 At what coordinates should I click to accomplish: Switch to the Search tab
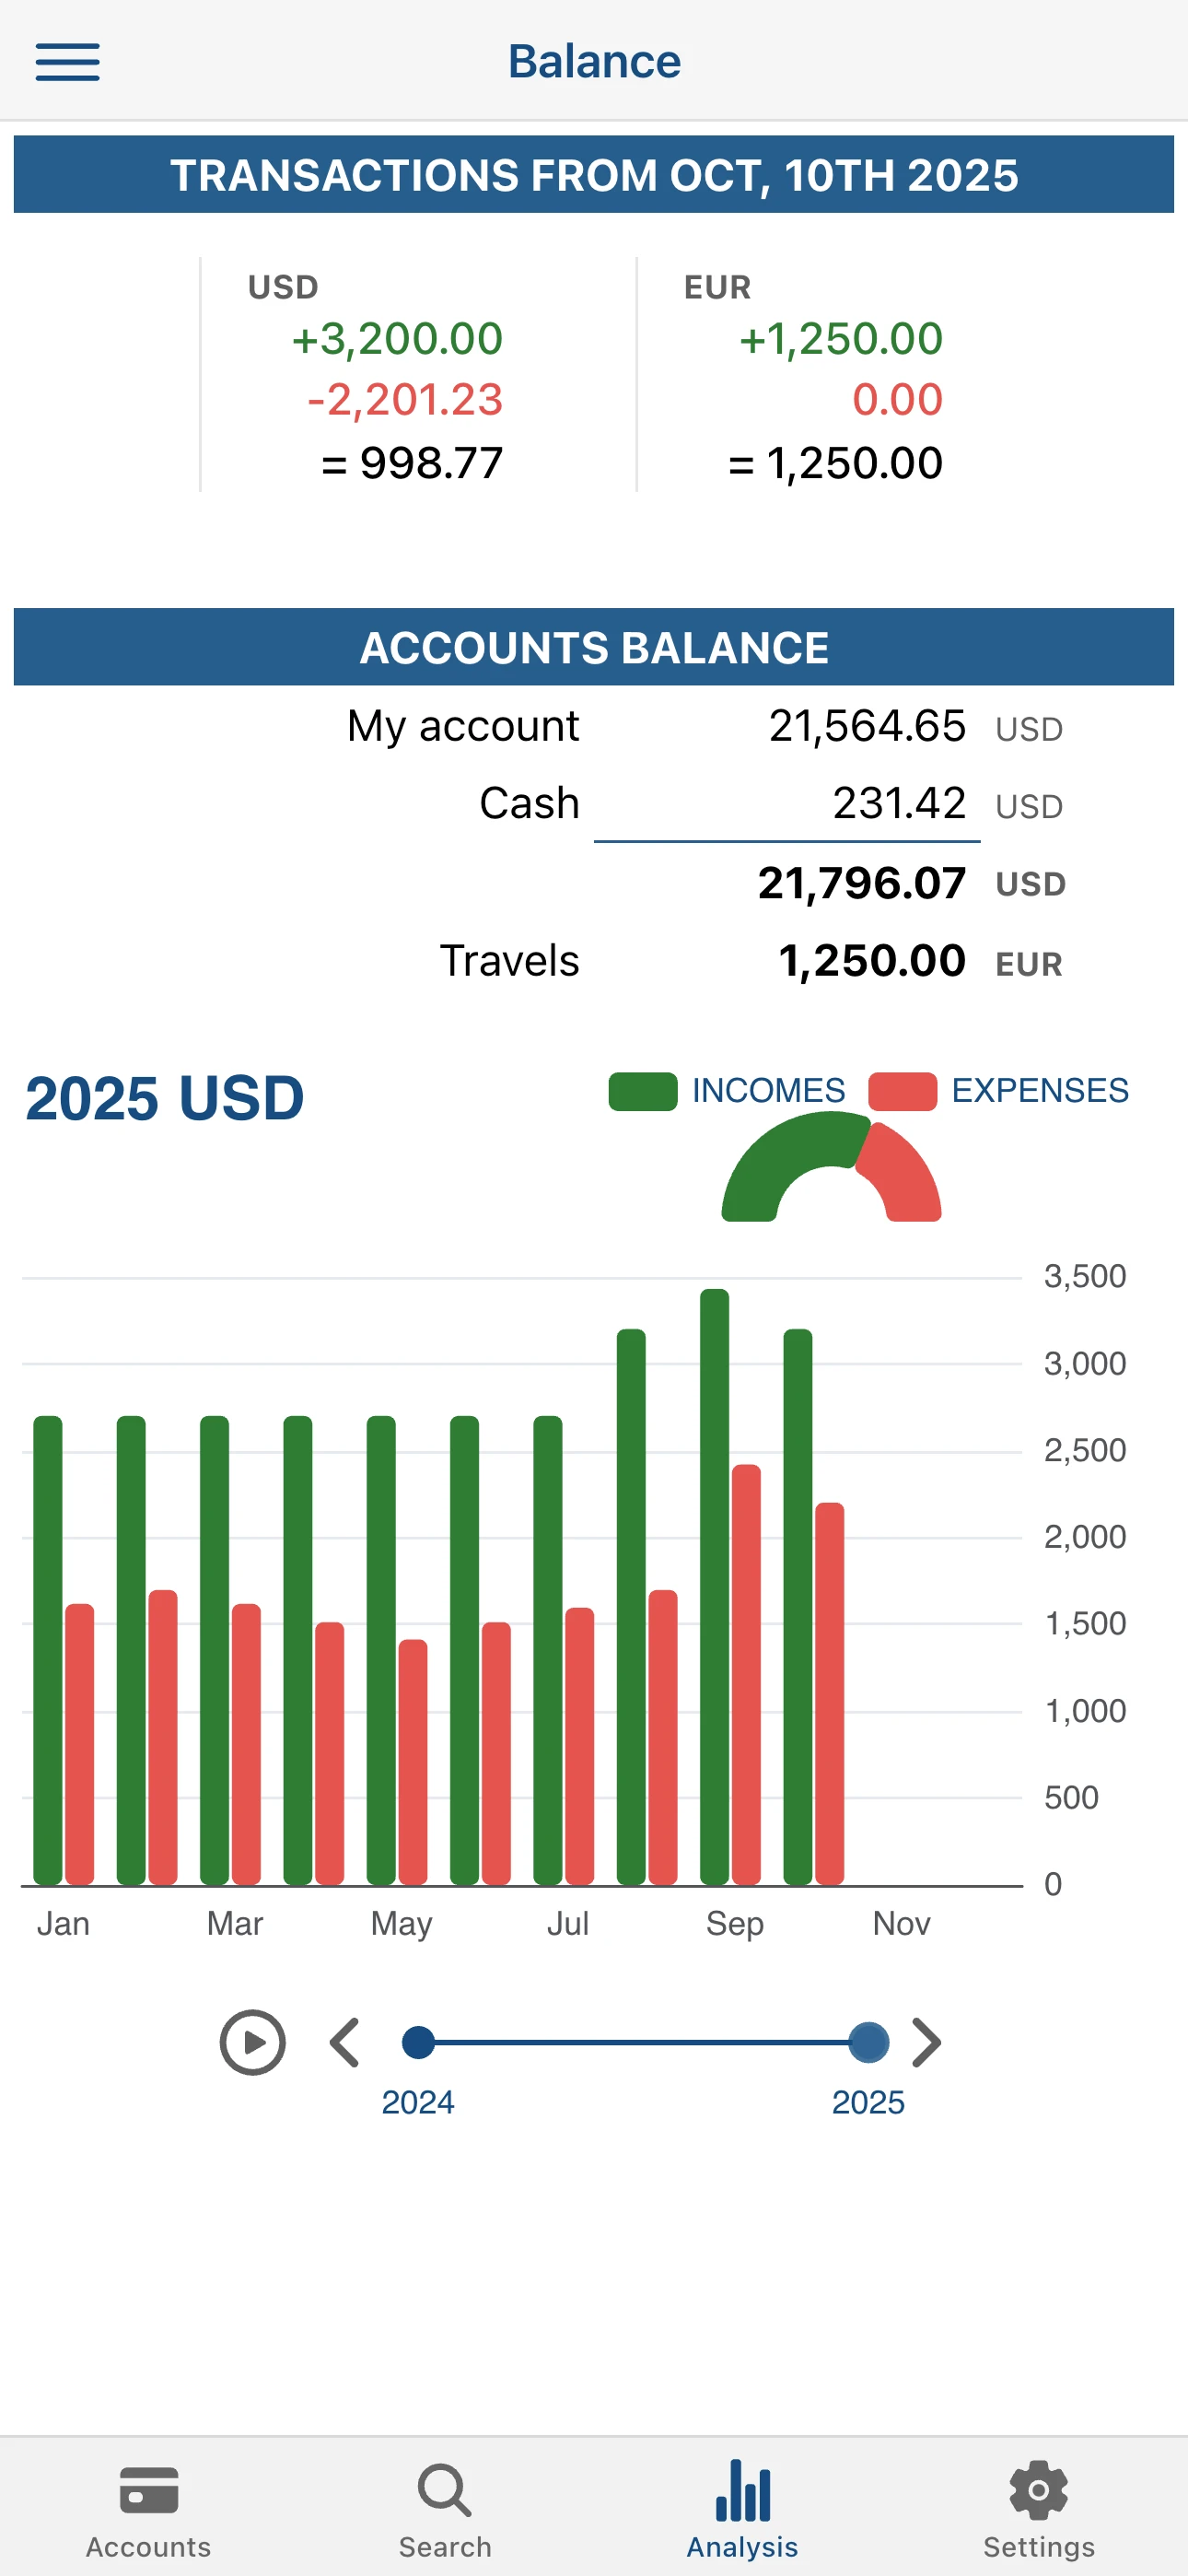tap(445, 2509)
